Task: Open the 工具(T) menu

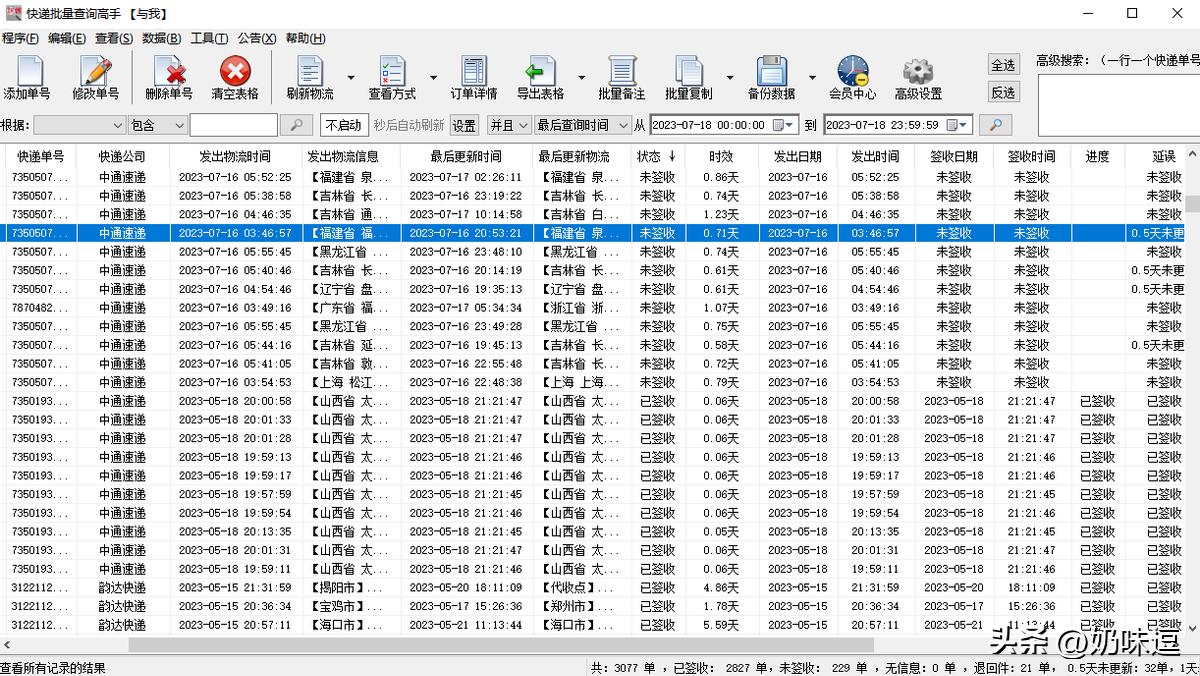Action: (211, 38)
